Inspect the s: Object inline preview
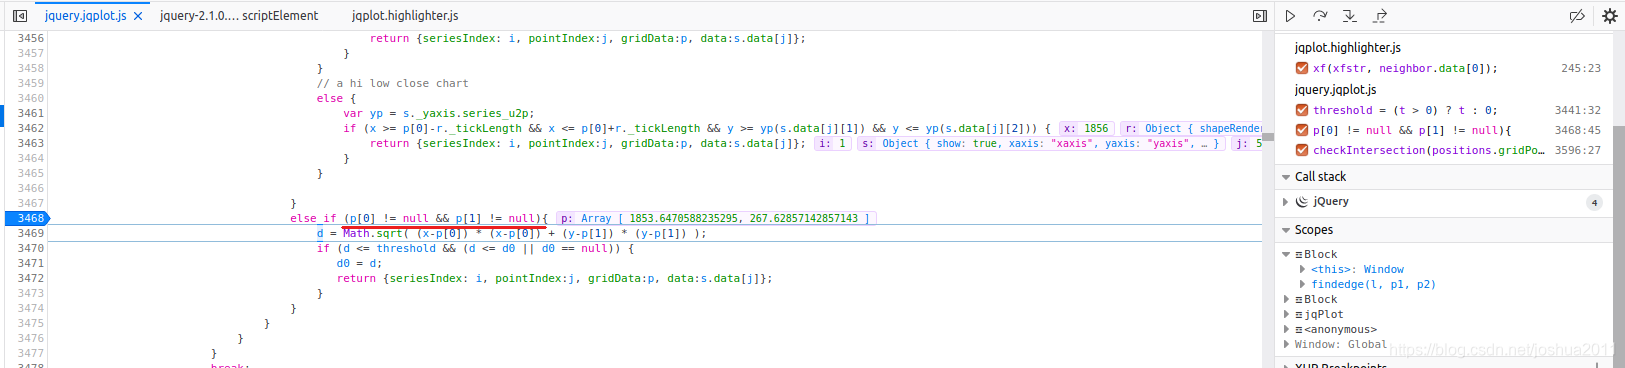Image resolution: width=1625 pixels, height=368 pixels. click(x=1040, y=143)
